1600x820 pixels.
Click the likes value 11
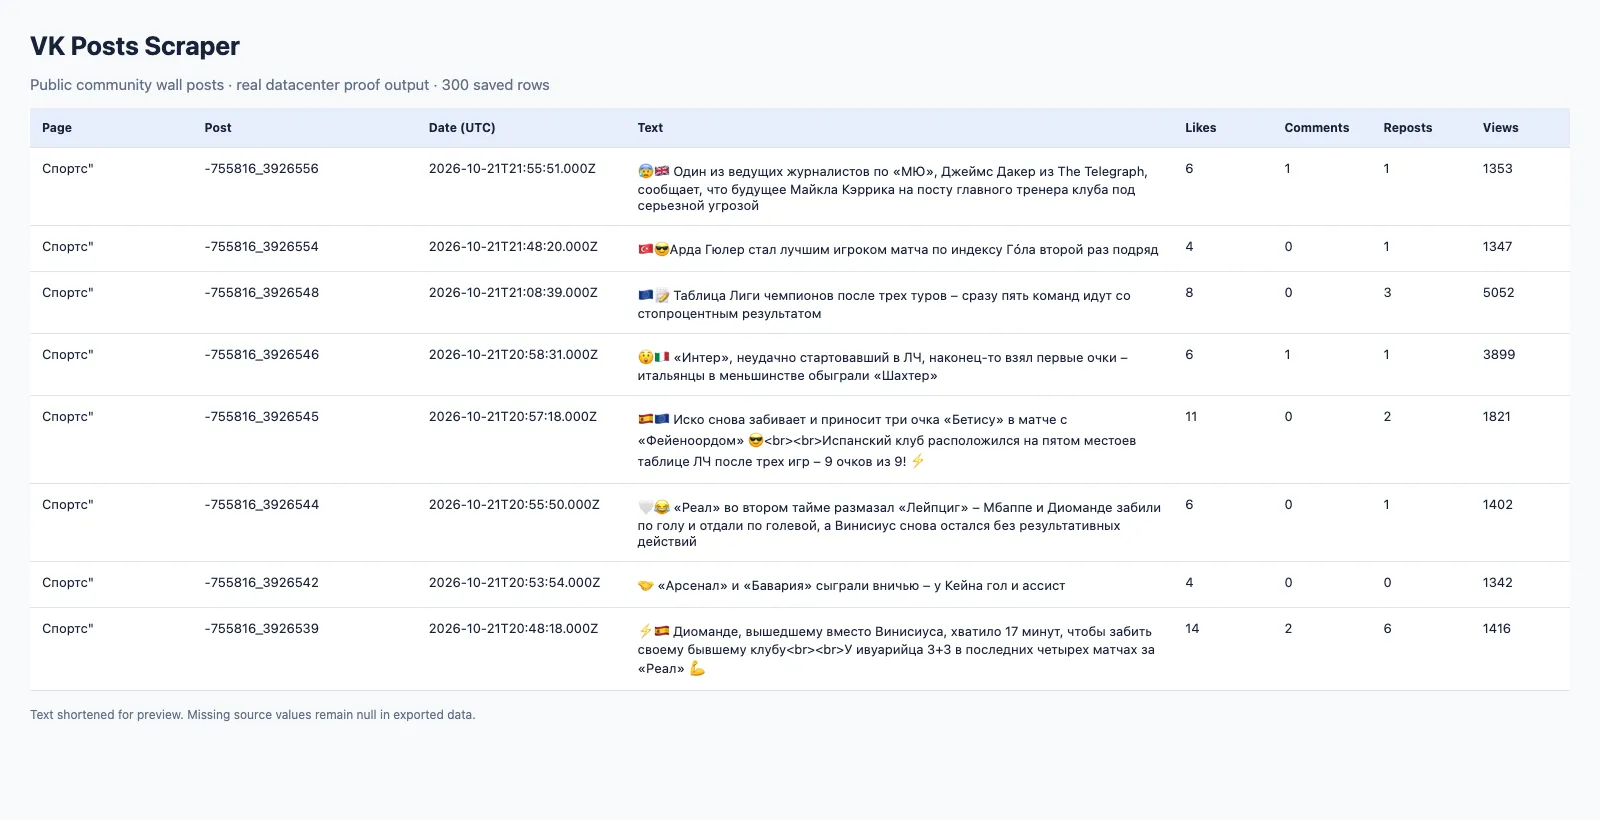point(1191,417)
